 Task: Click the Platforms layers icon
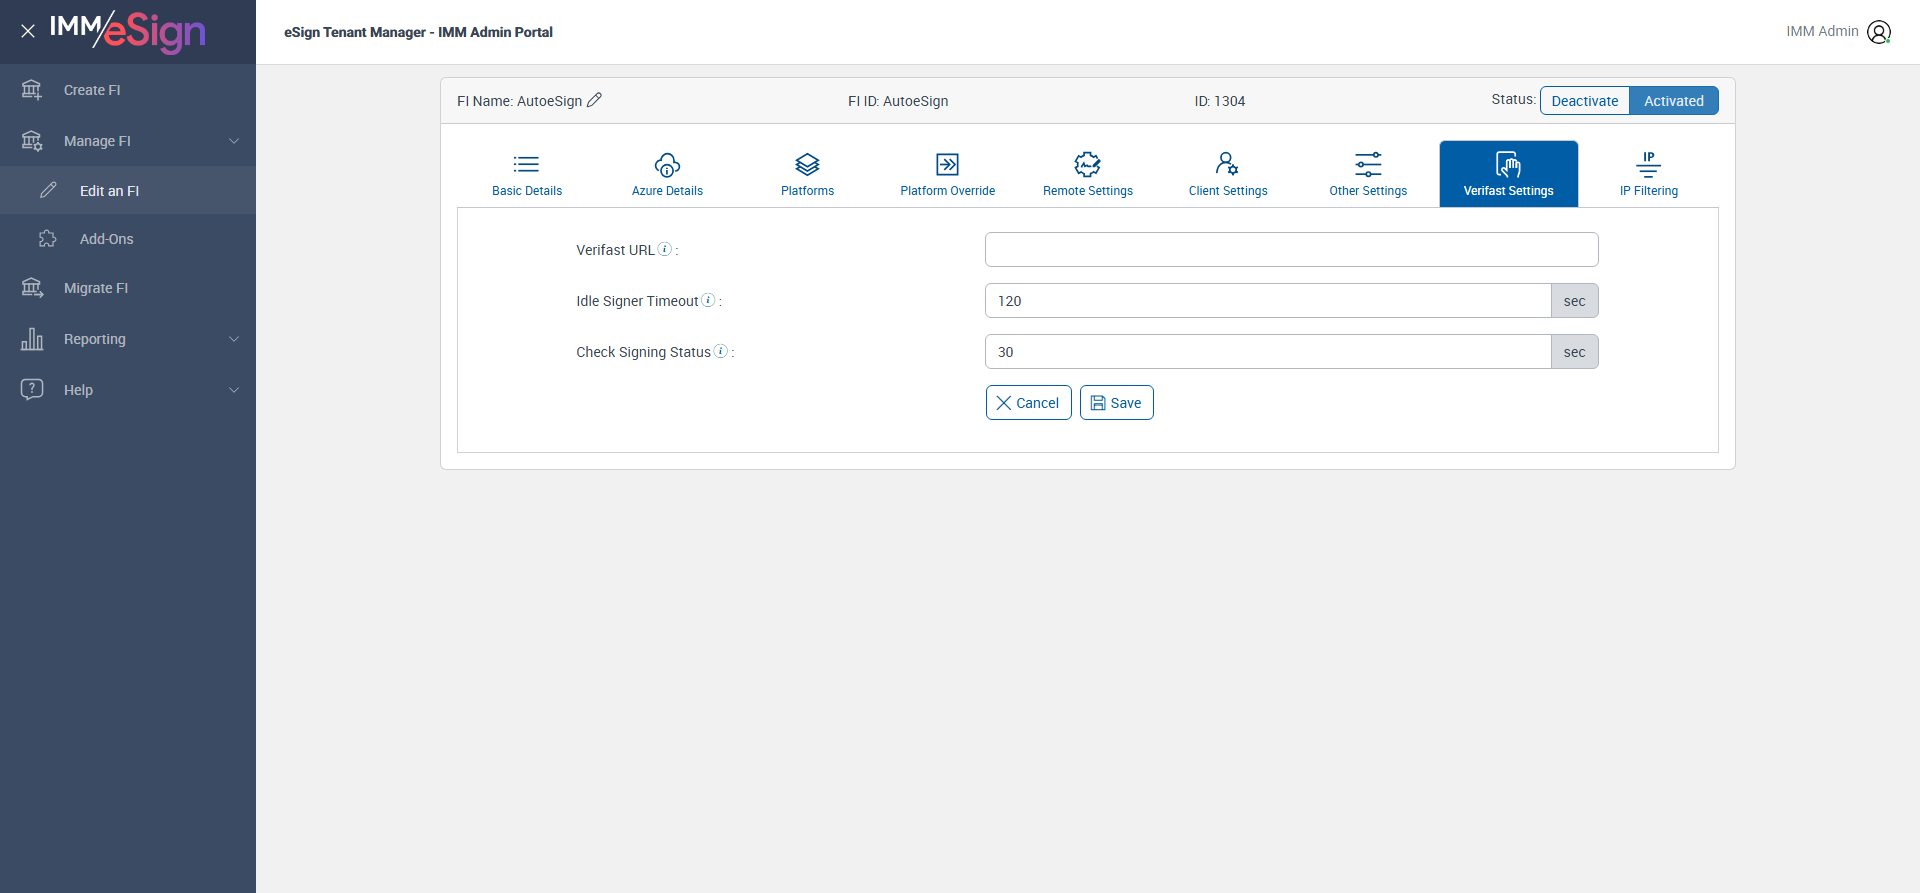coord(807,164)
